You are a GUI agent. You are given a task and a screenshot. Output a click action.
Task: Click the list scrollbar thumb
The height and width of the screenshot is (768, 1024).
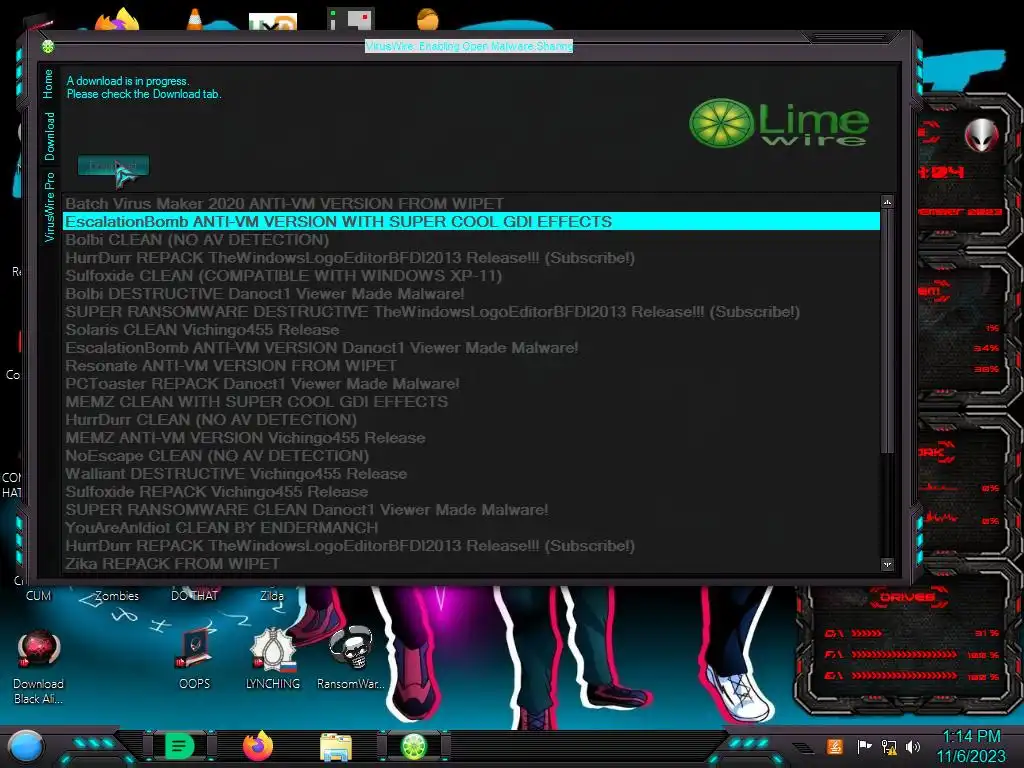[x=887, y=332]
